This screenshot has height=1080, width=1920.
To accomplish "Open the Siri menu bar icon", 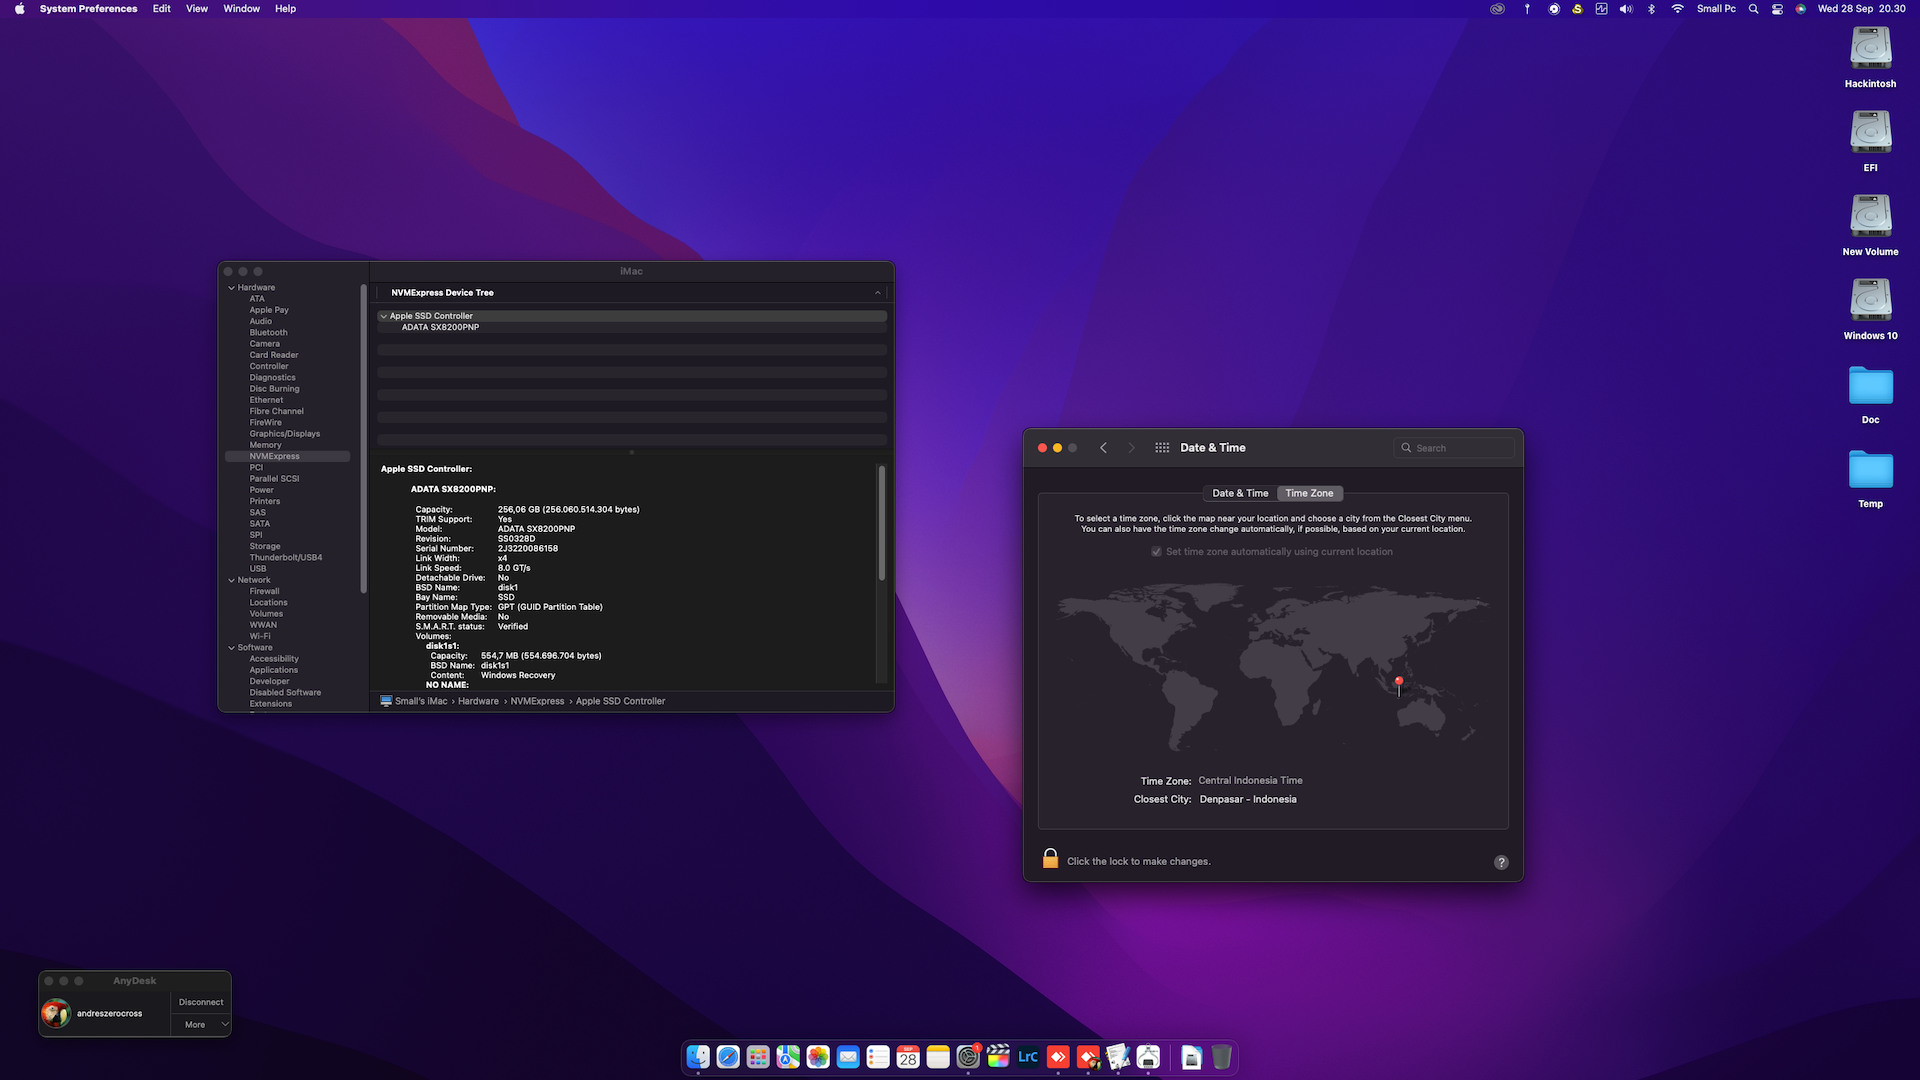I will [1800, 9].
